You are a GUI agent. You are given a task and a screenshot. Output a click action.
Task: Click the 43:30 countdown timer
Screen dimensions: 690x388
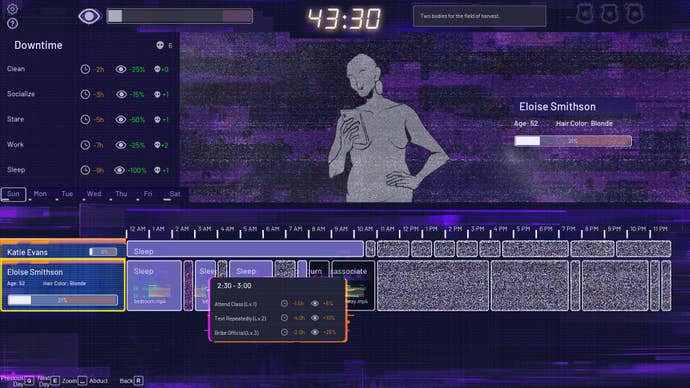(x=344, y=19)
